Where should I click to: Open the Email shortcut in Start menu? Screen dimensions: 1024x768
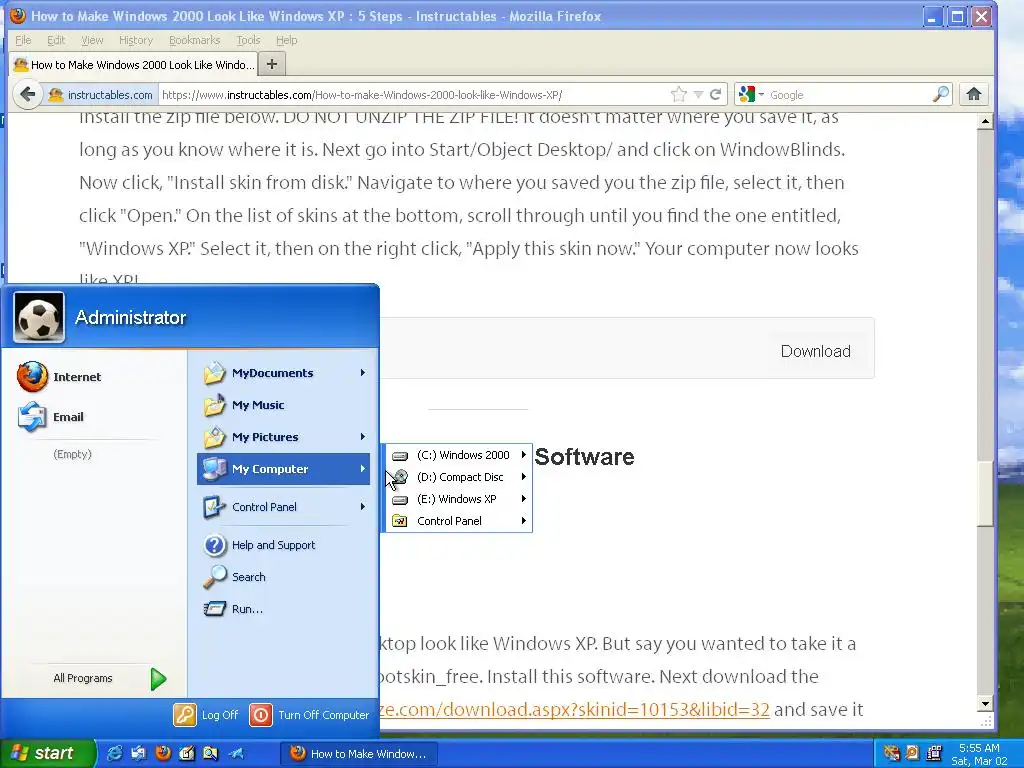[x=51, y=417]
